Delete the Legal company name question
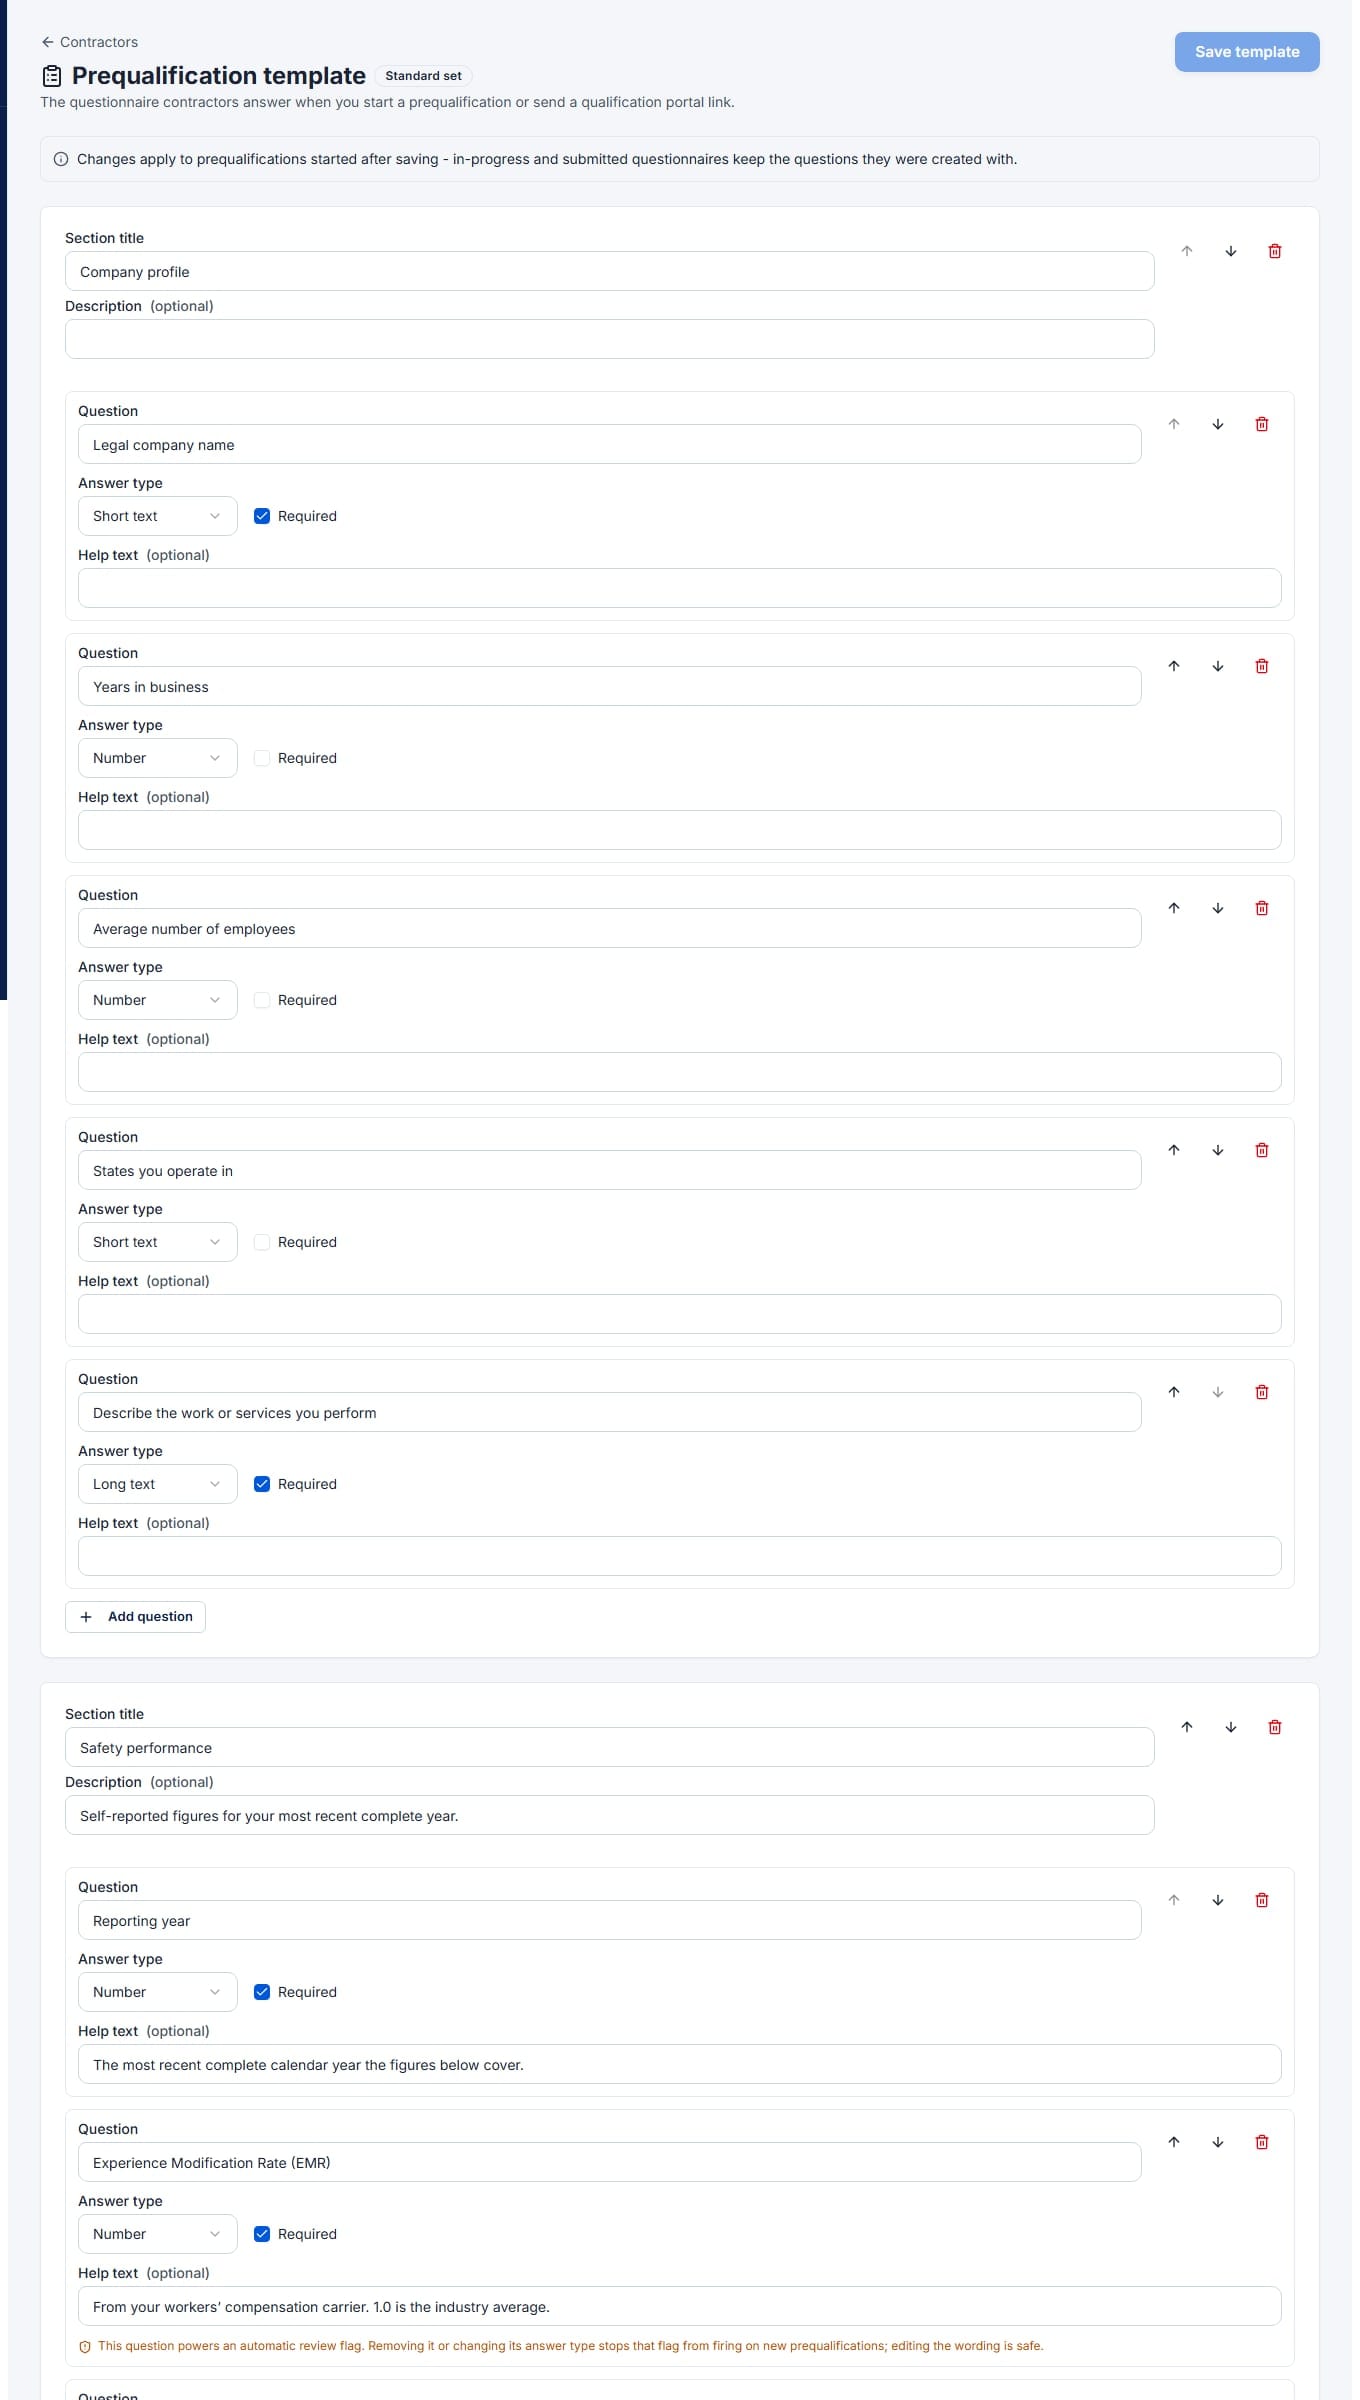This screenshot has height=2400, width=1360. pos(1262,424)
